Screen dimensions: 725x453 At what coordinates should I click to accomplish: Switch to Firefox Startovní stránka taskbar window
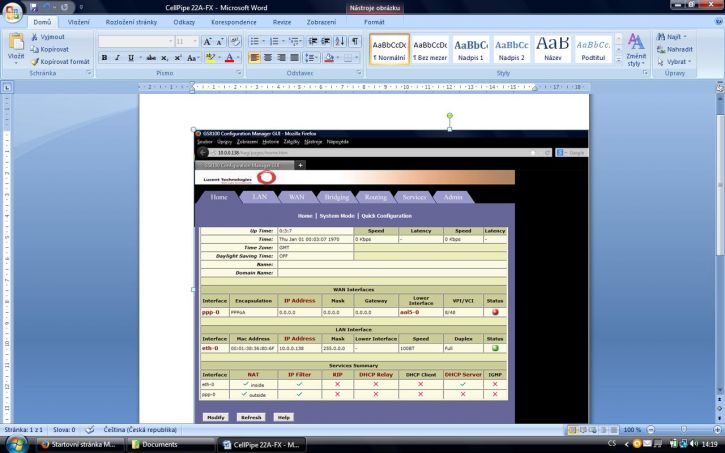click(x=80, y=444)
